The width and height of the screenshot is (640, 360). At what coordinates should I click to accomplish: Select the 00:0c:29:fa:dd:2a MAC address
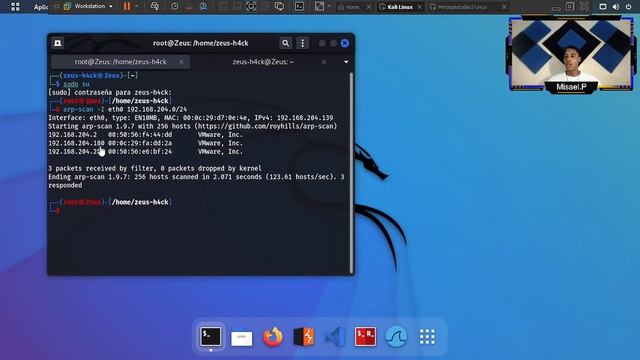(x=140, y=143)
